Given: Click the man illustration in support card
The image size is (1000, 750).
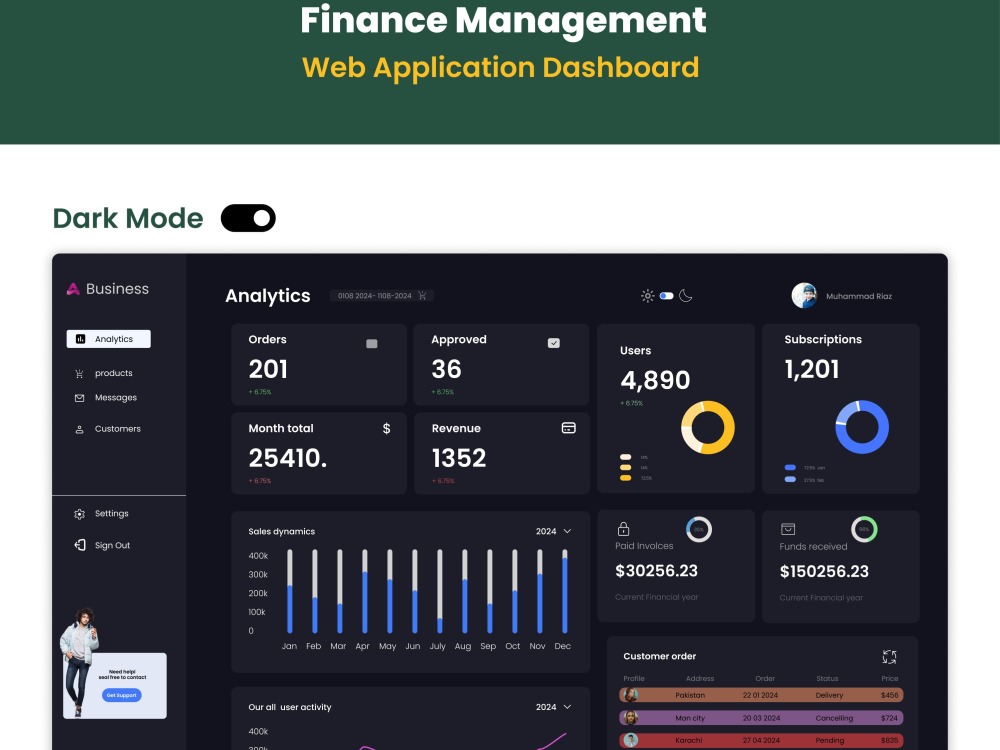Looking at the screenshot, I should click(x=79, y=662).
